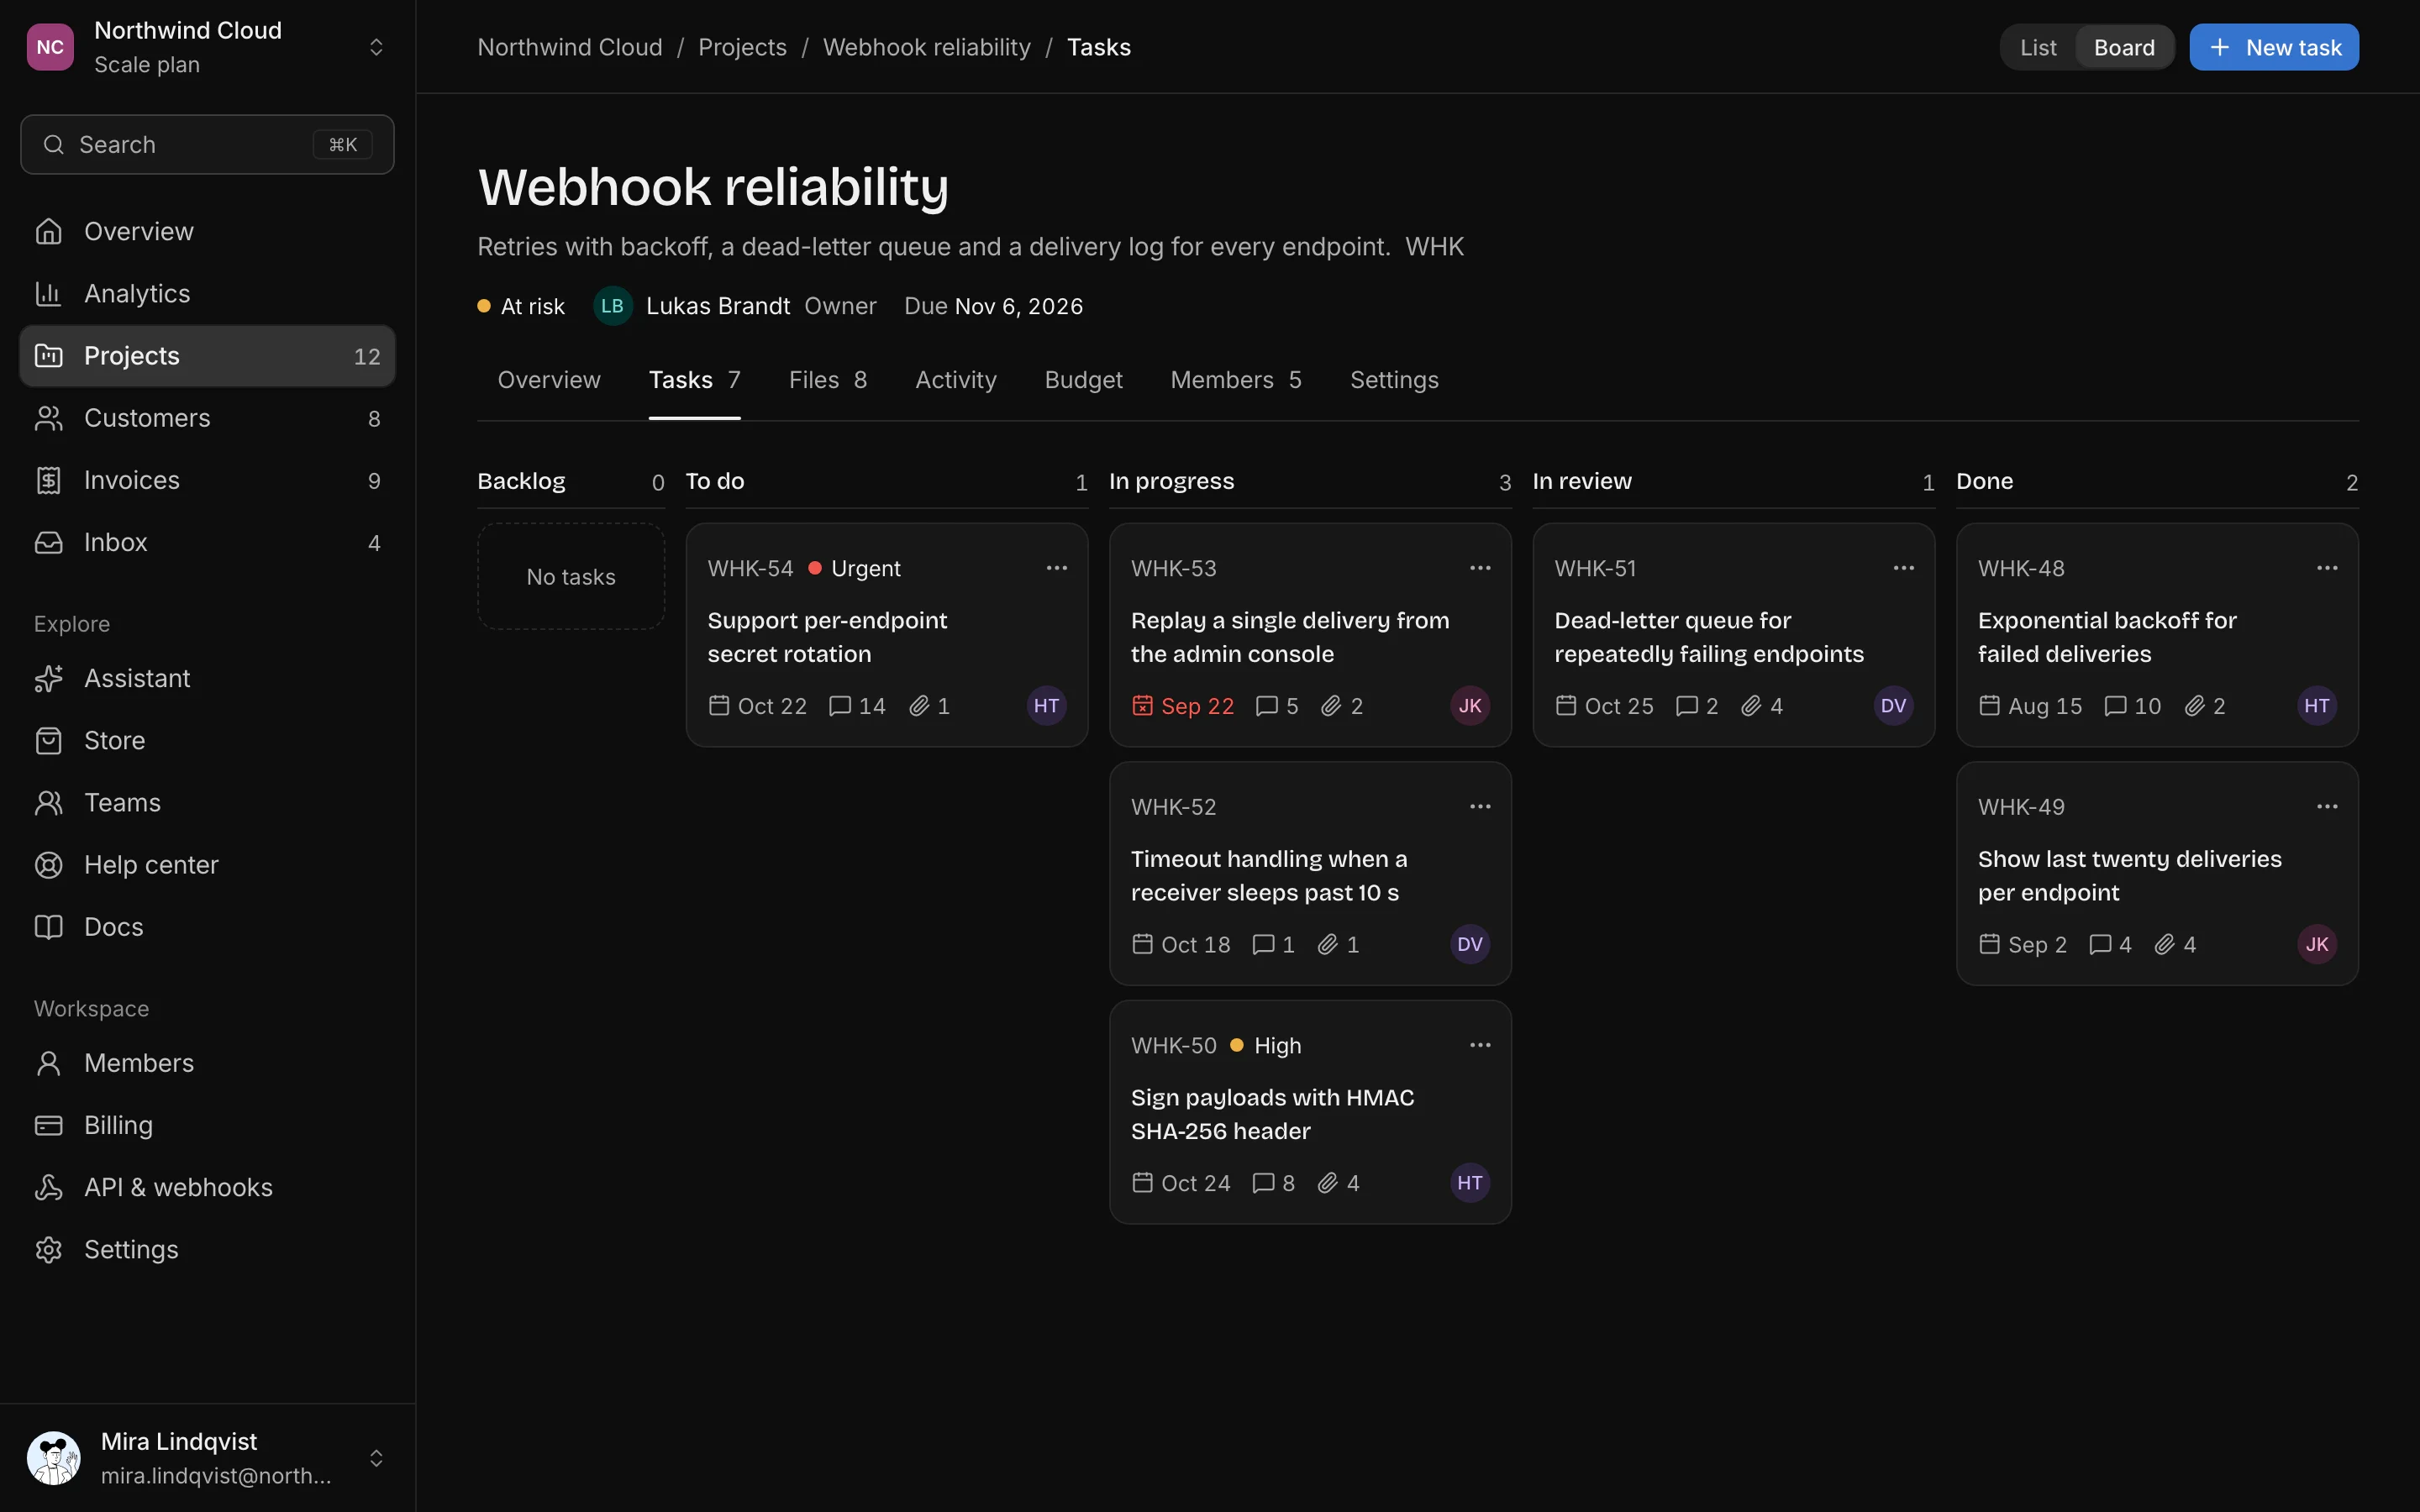2420x1512 pixels.
Task: Open Exponential backoff for failed deliveries task
Action: [2157, 635]
